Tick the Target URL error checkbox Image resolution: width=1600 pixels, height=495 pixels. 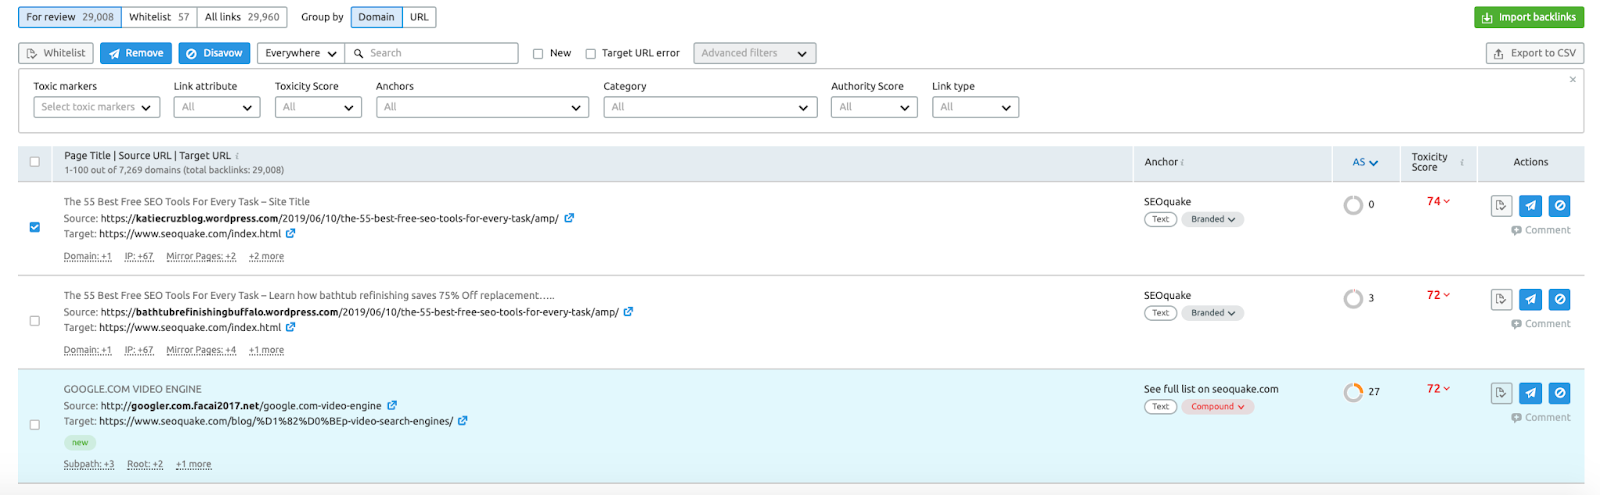pyautogui.click(x=590, y=54)
